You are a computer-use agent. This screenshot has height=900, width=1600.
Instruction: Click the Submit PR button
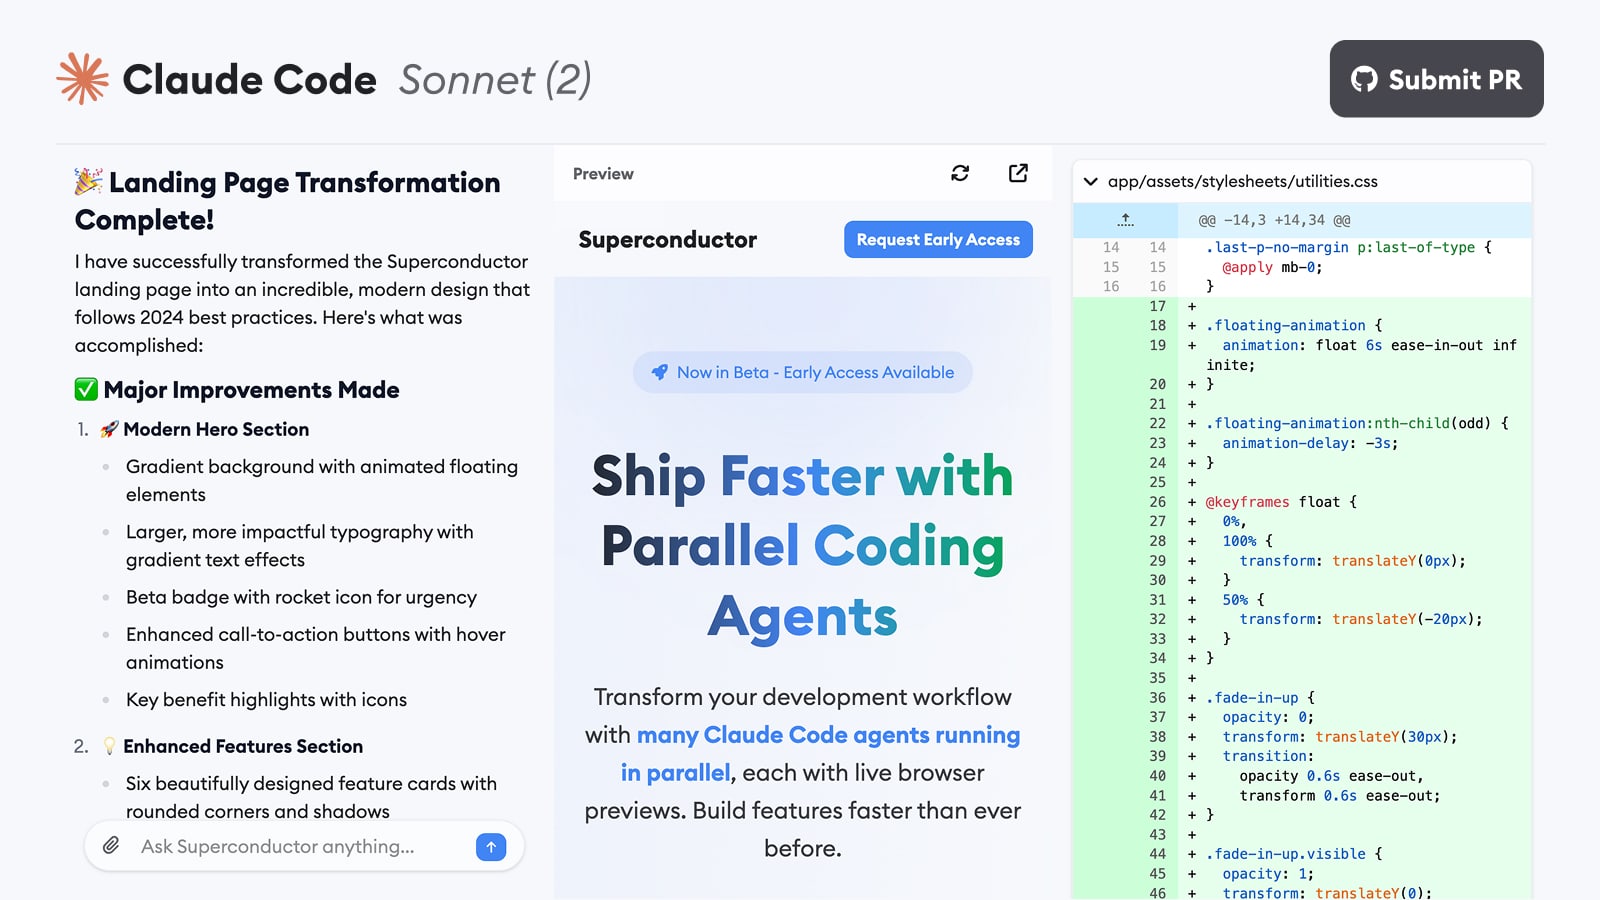(x=1436, y=79)
